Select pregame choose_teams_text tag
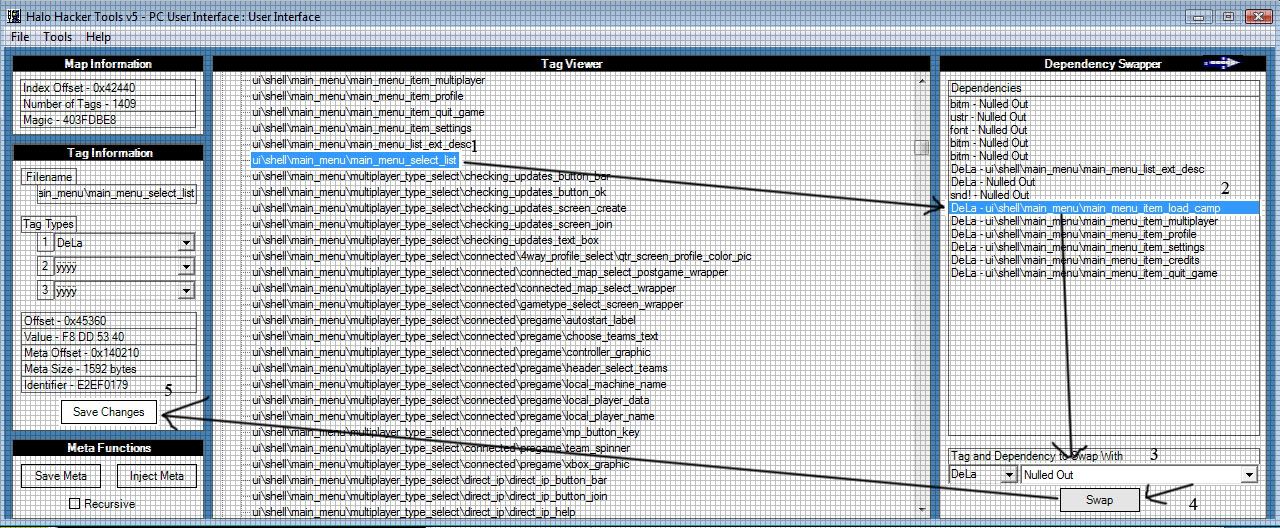This screenshot has width=1280, height=528. (454, 336)
